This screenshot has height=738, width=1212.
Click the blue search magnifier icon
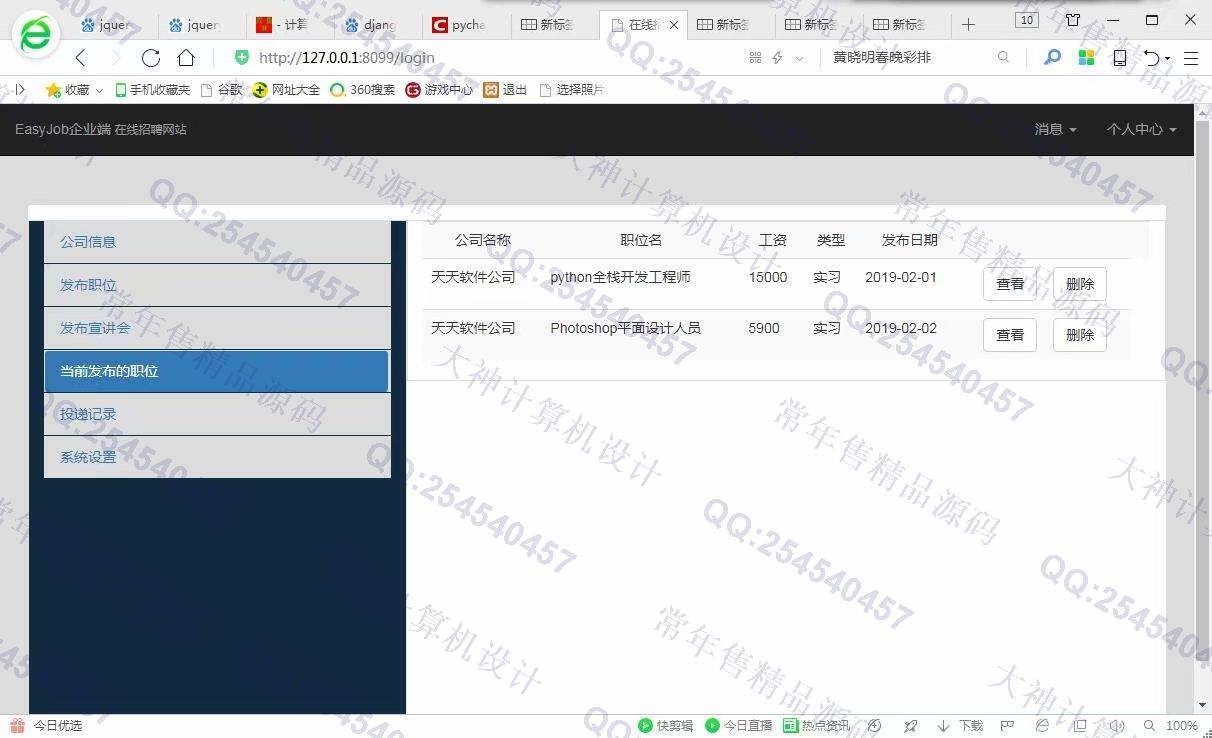[x=1052, y=58]
